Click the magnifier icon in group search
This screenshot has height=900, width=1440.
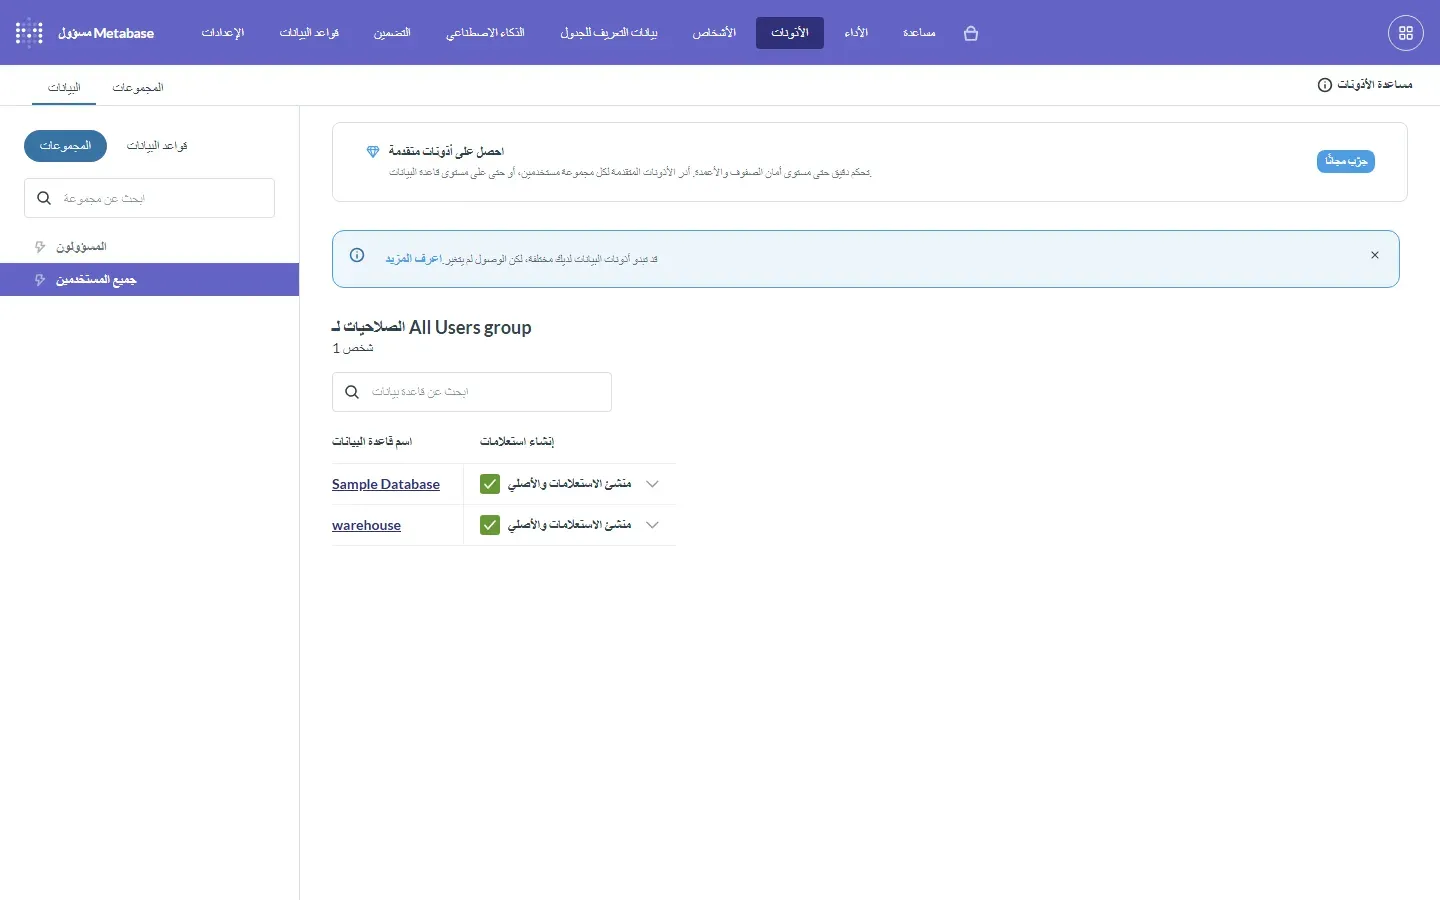tap(44, 198)
